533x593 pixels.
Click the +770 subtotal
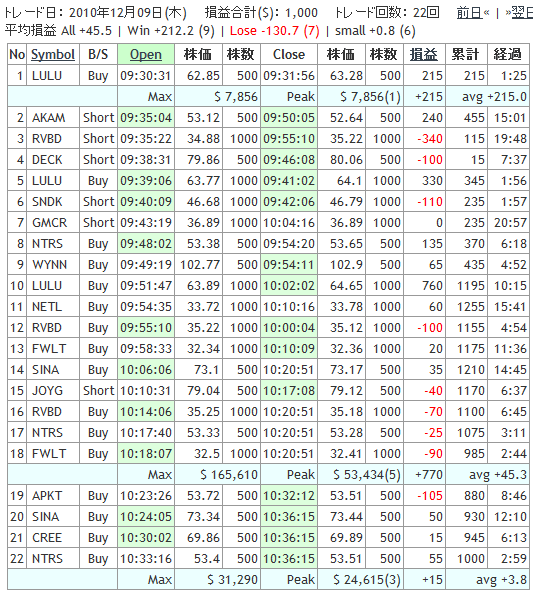(429, 475)
